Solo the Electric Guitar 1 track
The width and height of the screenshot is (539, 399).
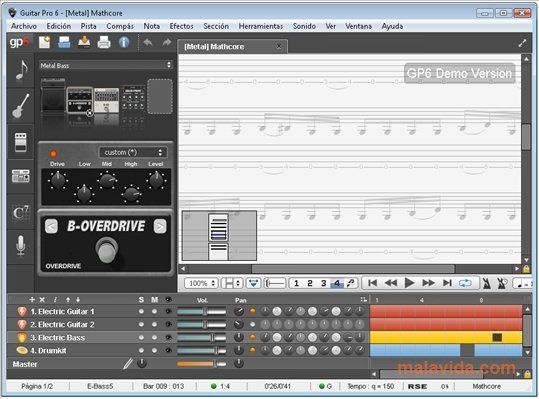pos(141,311)
